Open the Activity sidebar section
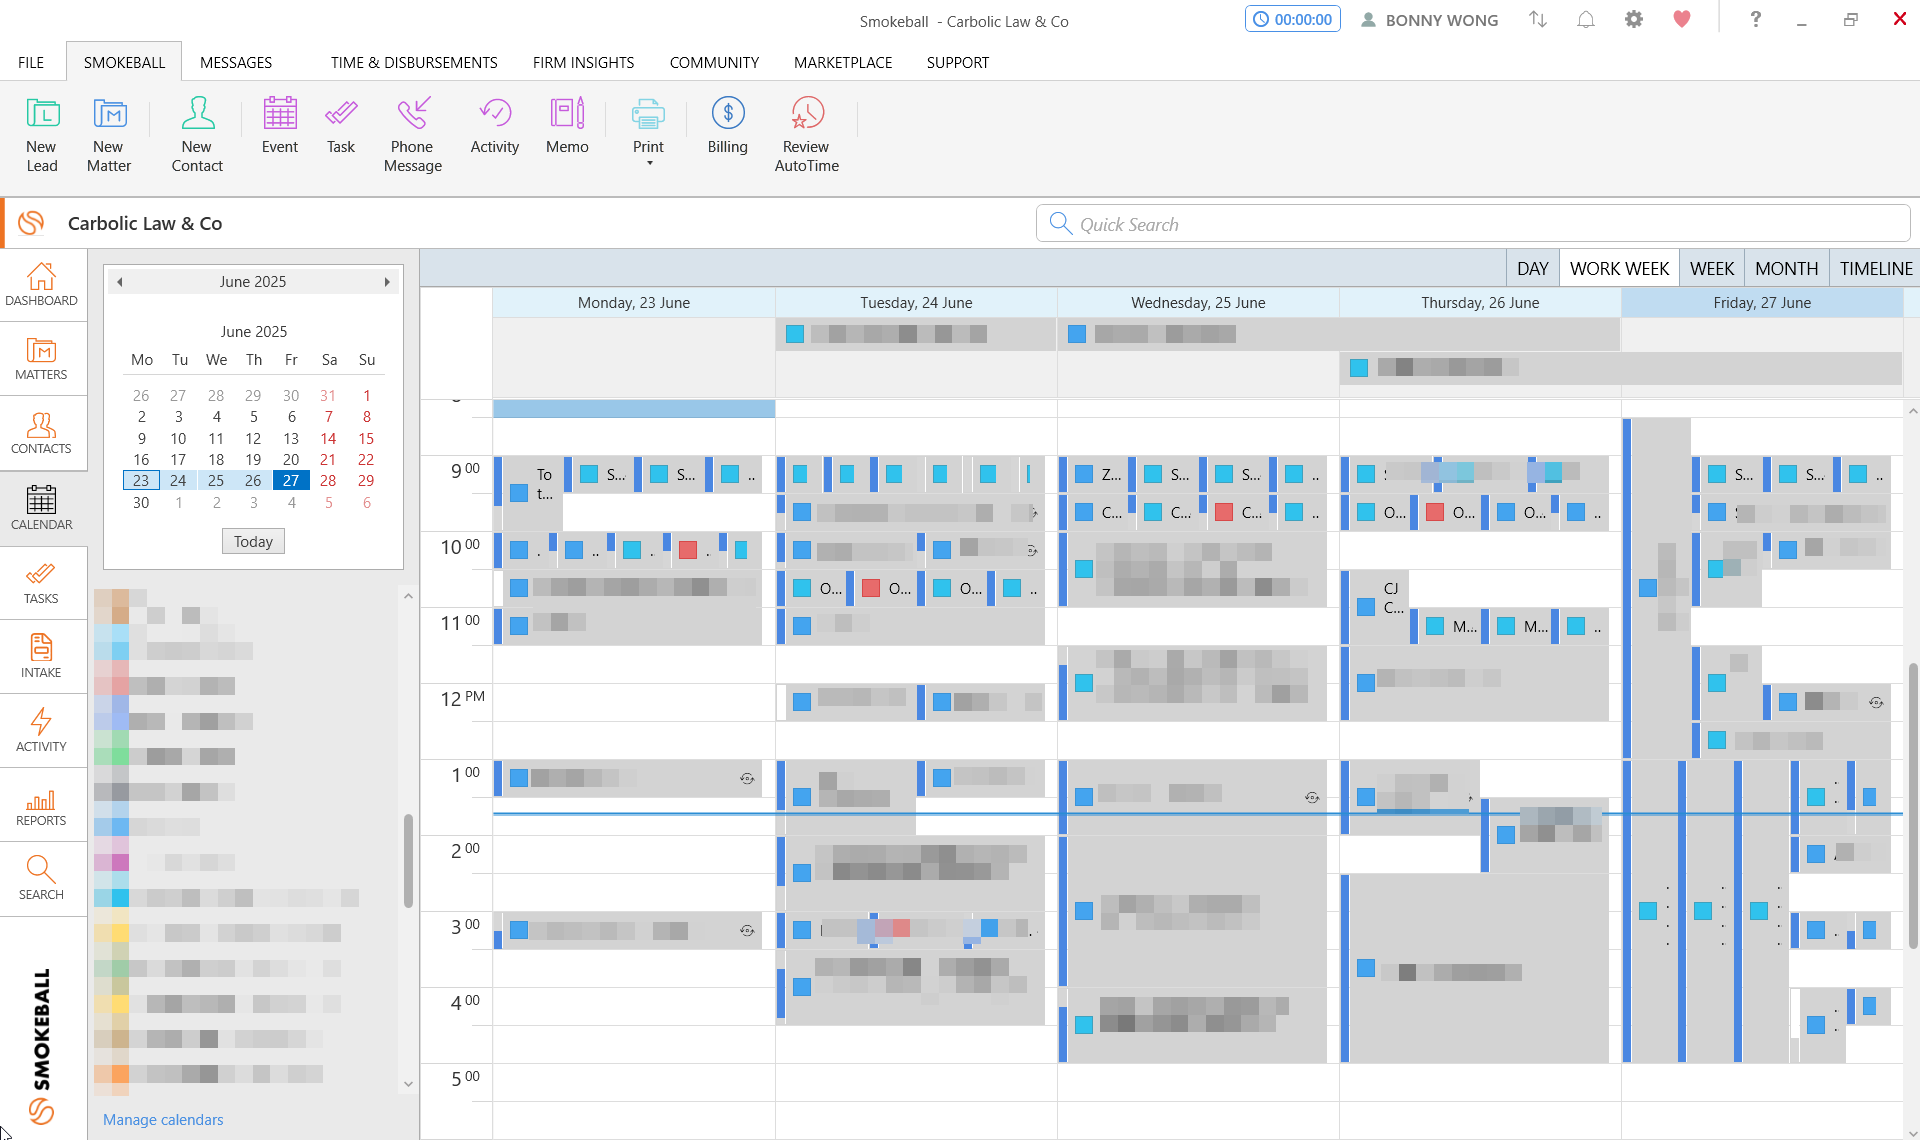 point(41,731)
